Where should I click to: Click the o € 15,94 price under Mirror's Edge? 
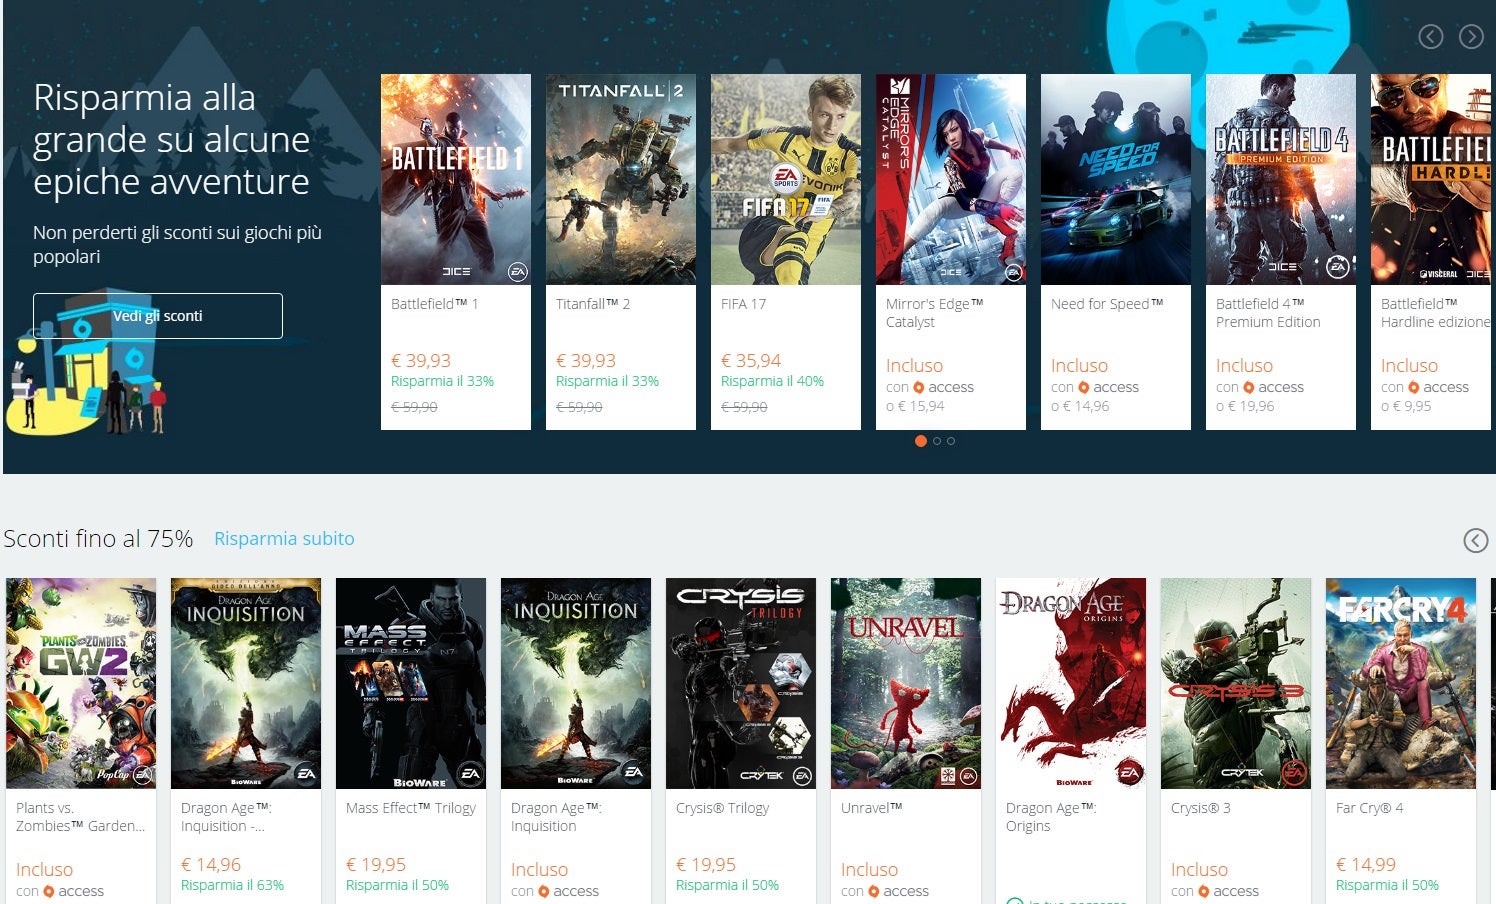tap(915, 406)
